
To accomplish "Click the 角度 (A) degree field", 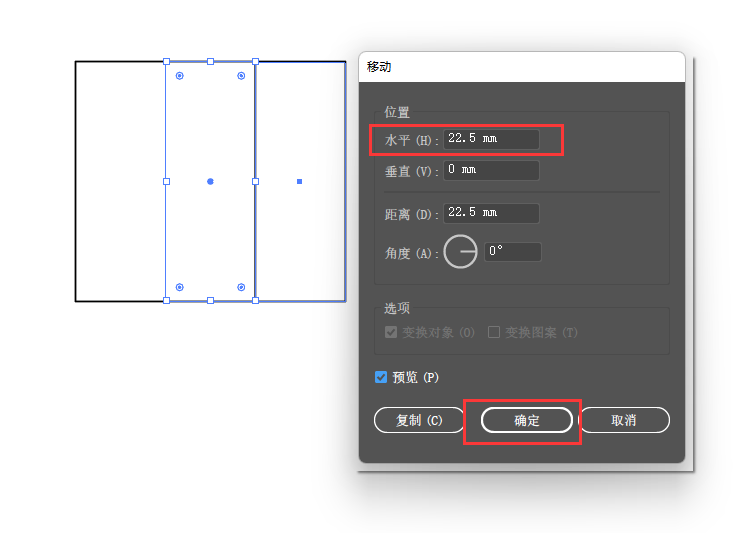I will pyautogui.click(x=513, y=251).
